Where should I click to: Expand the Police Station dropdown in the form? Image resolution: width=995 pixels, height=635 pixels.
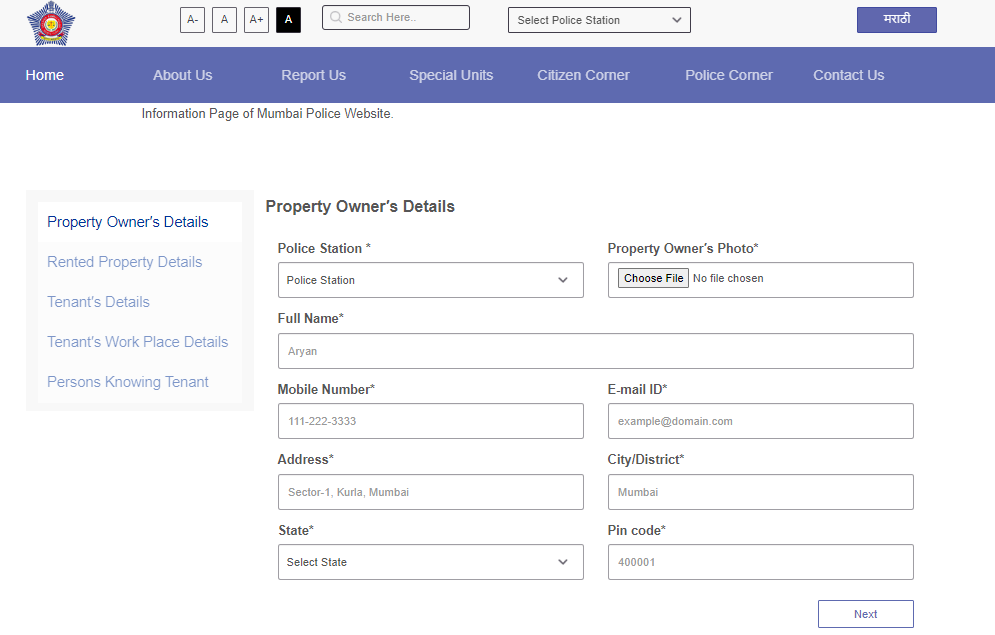point(430,280)
